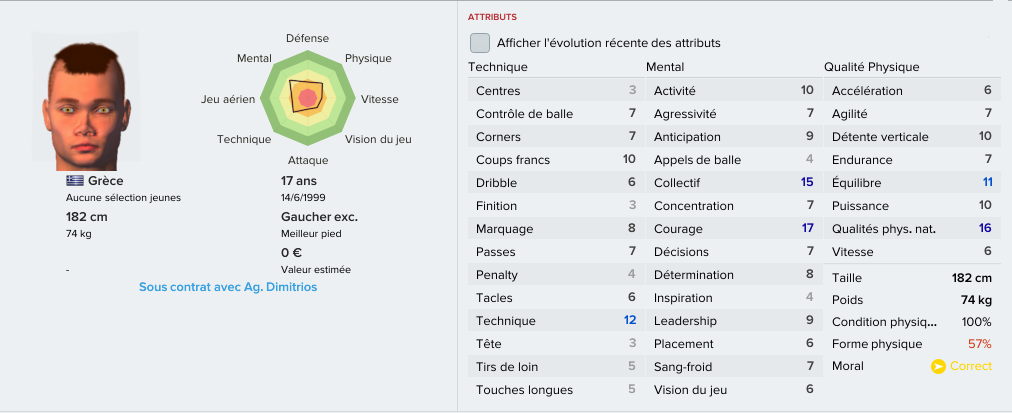Click the Moral Correct status text

click(971, 367)
